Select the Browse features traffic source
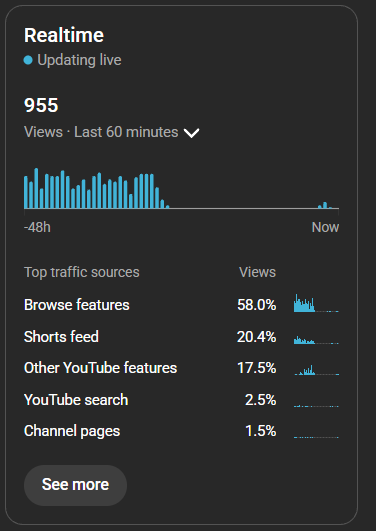This screenshot has width=376, height=531. (x=77, y=305)
